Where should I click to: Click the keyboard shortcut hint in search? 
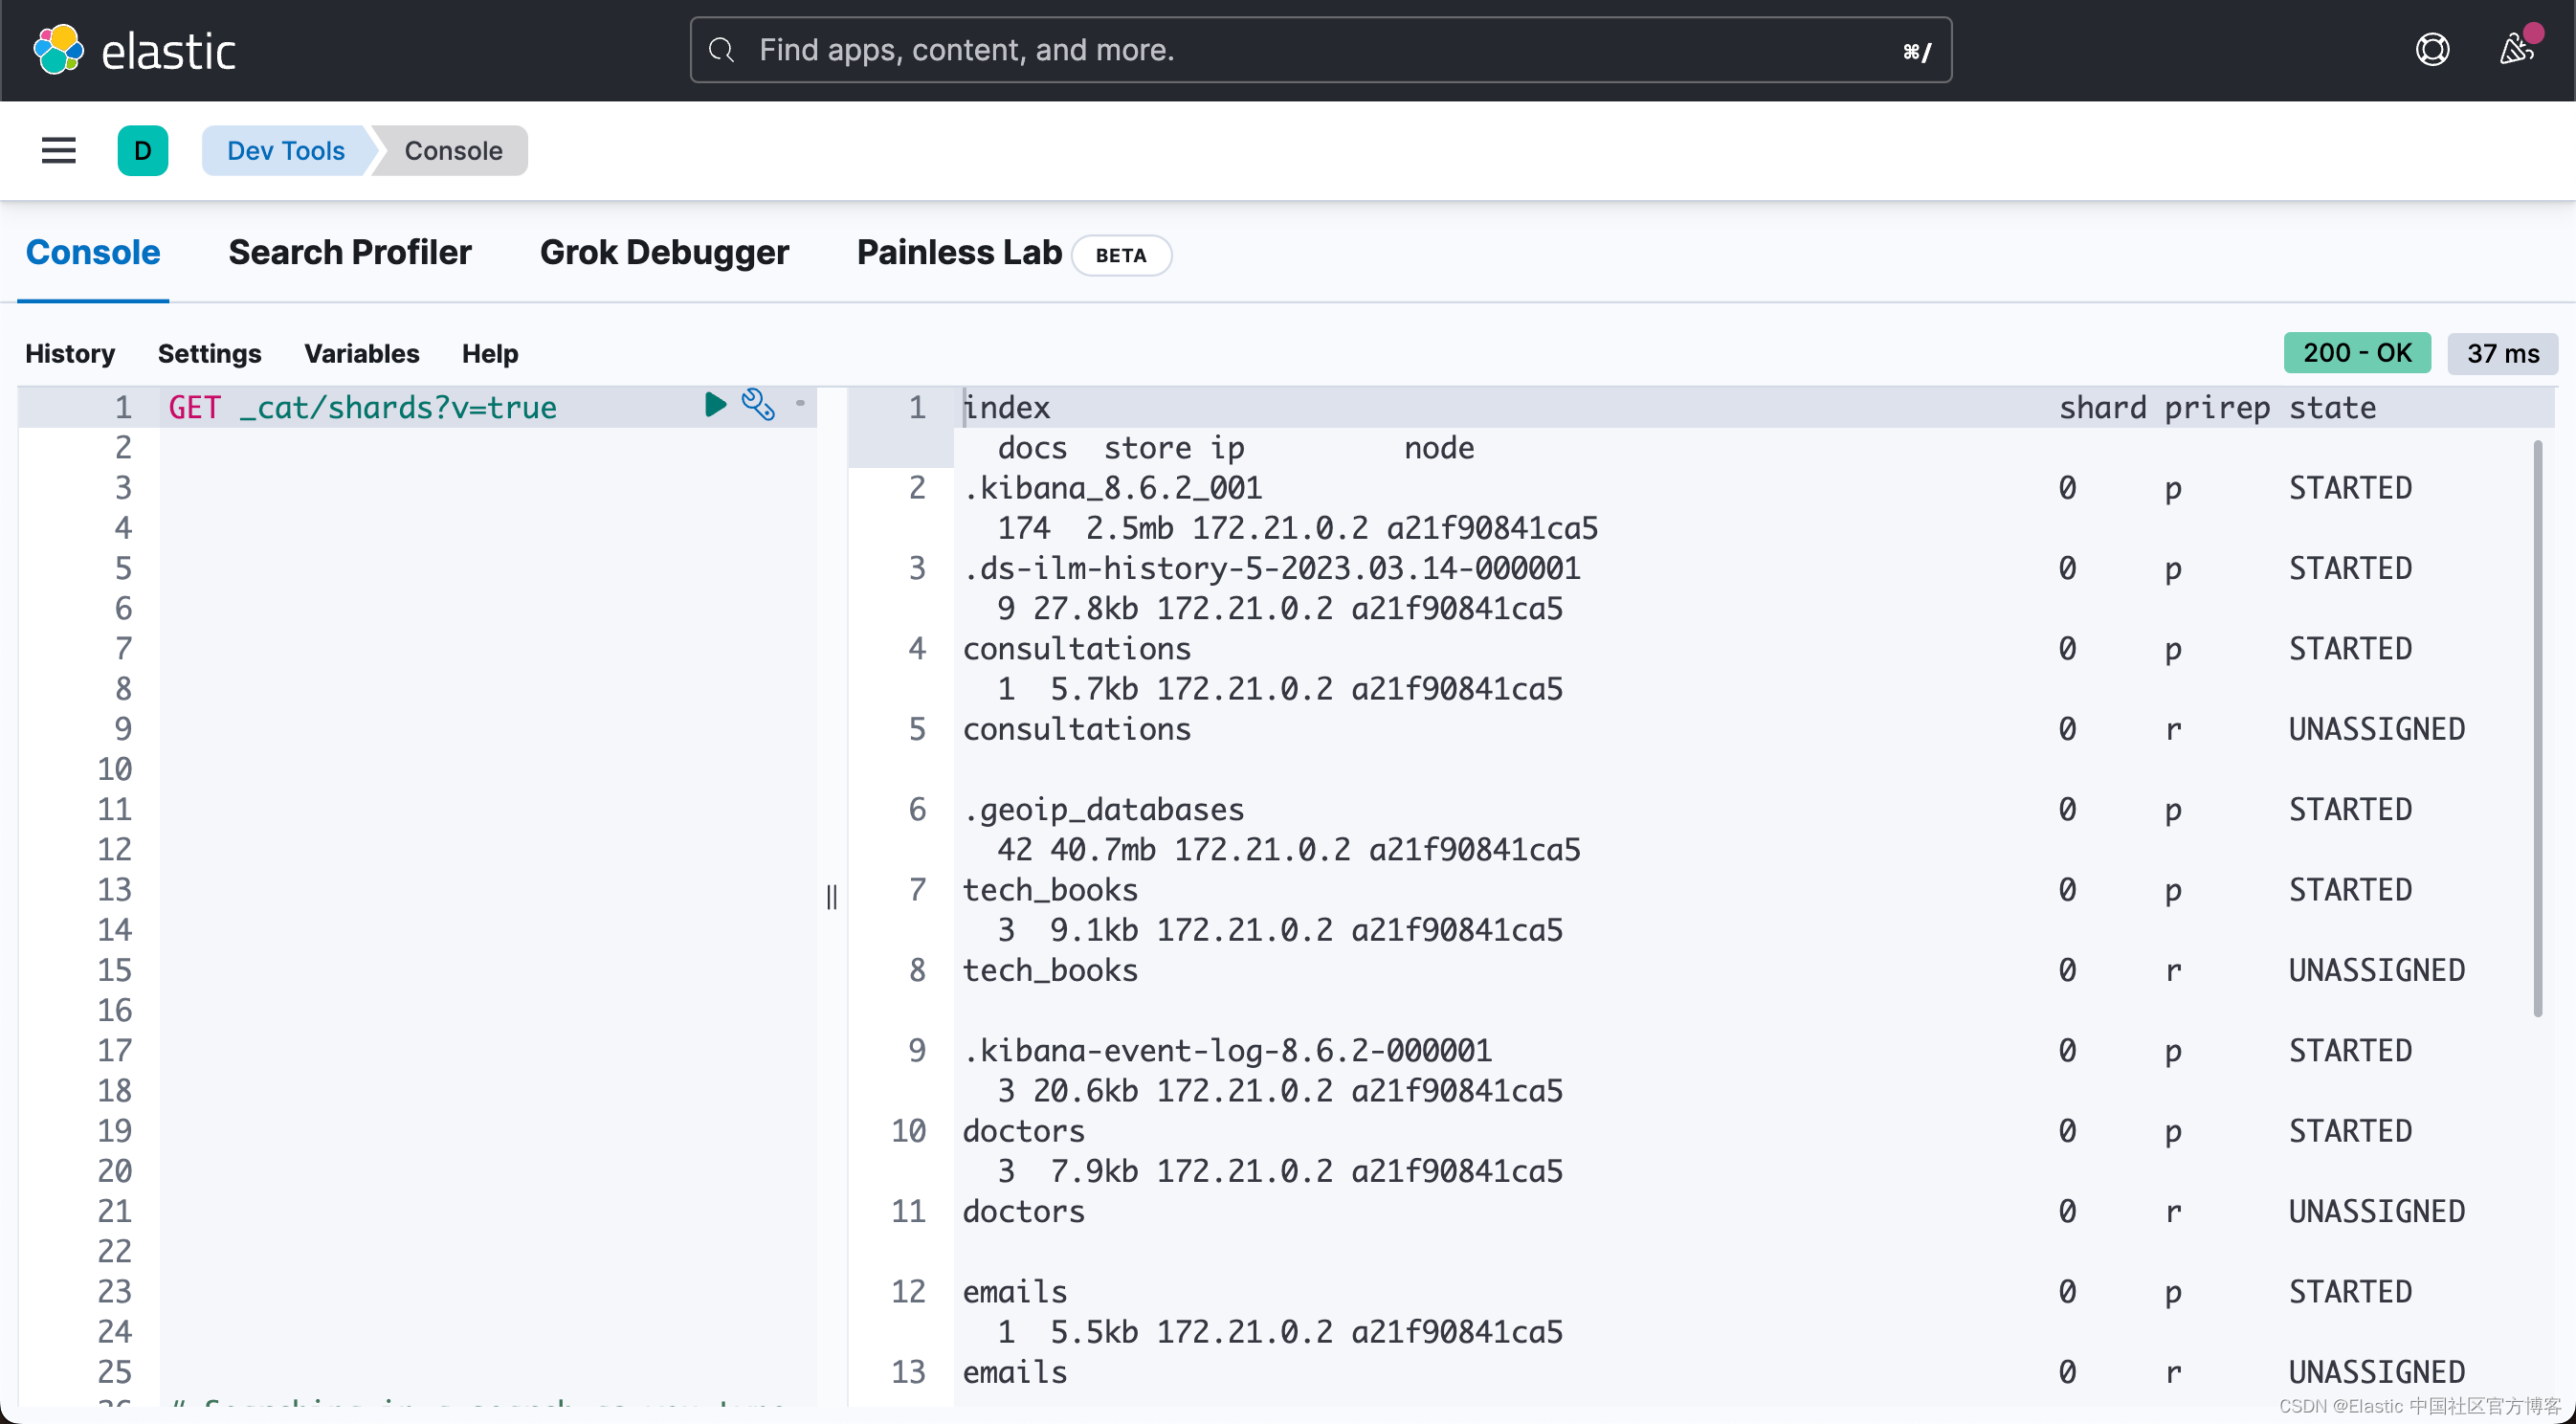pos(1916,51)
